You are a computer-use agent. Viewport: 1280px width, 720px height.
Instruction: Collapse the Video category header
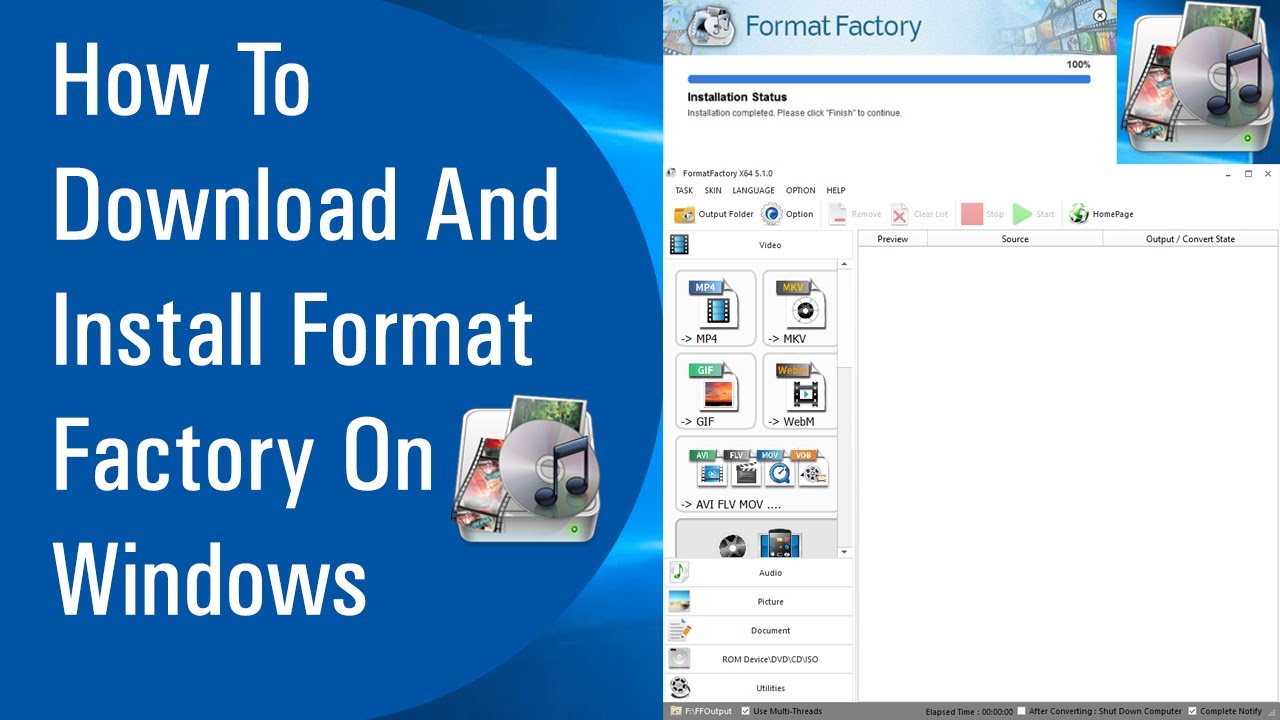click(x=759, y=245)
